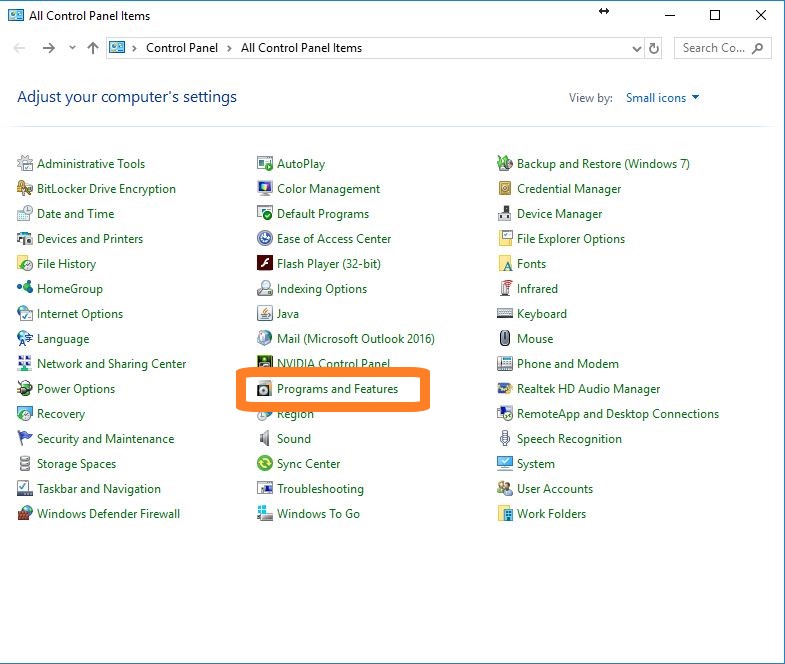Image resolution: width=785 pixels, height=664 pixels.
Task: Open the Recovery icon
Action: pos(25,414)
